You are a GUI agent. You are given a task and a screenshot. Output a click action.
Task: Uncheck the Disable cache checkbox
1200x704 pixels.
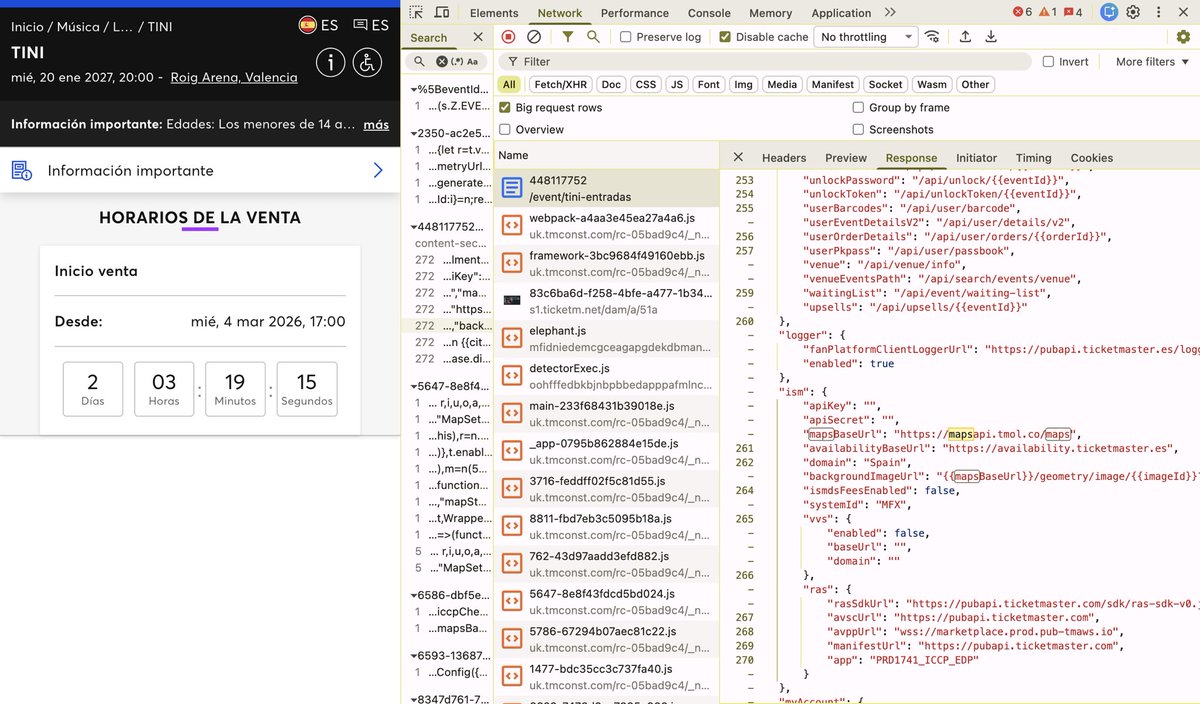725,37
